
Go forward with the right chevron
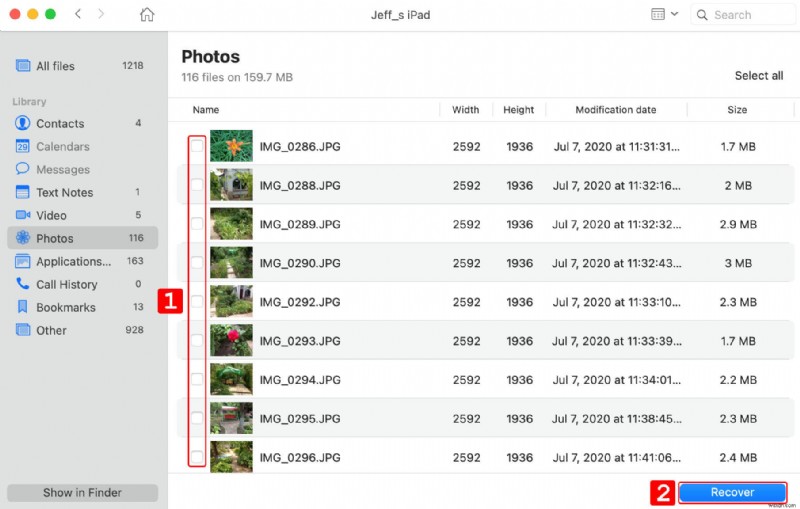pos(102,15)
